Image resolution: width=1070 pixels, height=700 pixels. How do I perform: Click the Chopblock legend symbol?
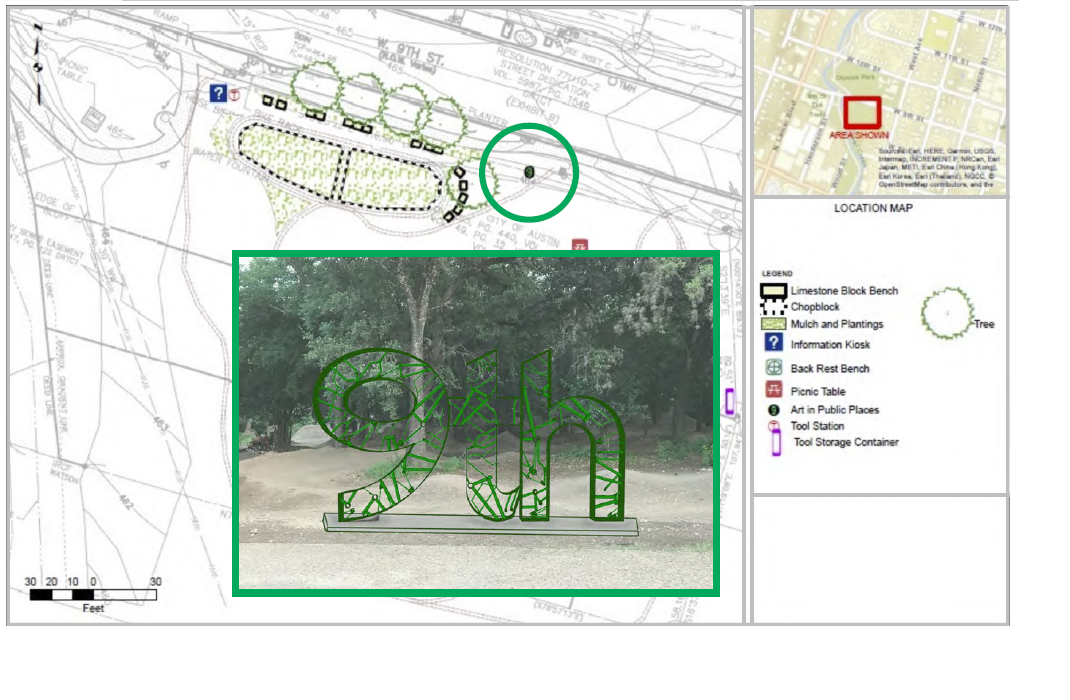coord(773,307)
